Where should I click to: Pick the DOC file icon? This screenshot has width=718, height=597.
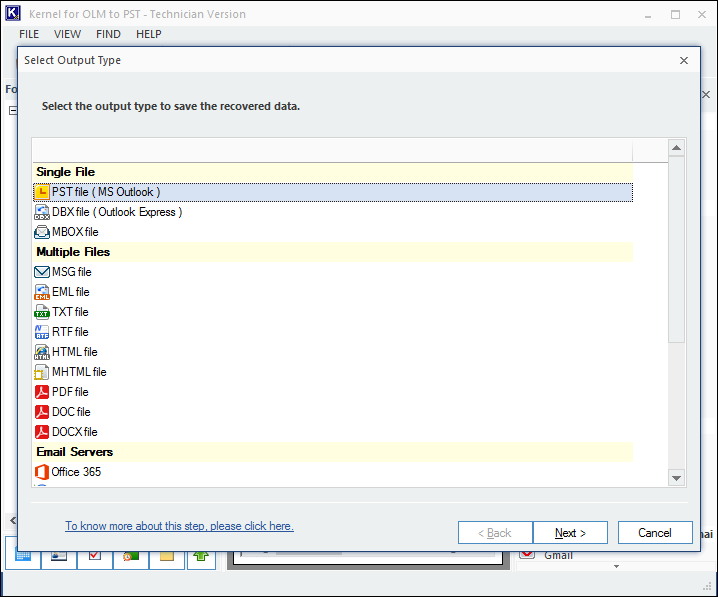[x=42, y=412]
